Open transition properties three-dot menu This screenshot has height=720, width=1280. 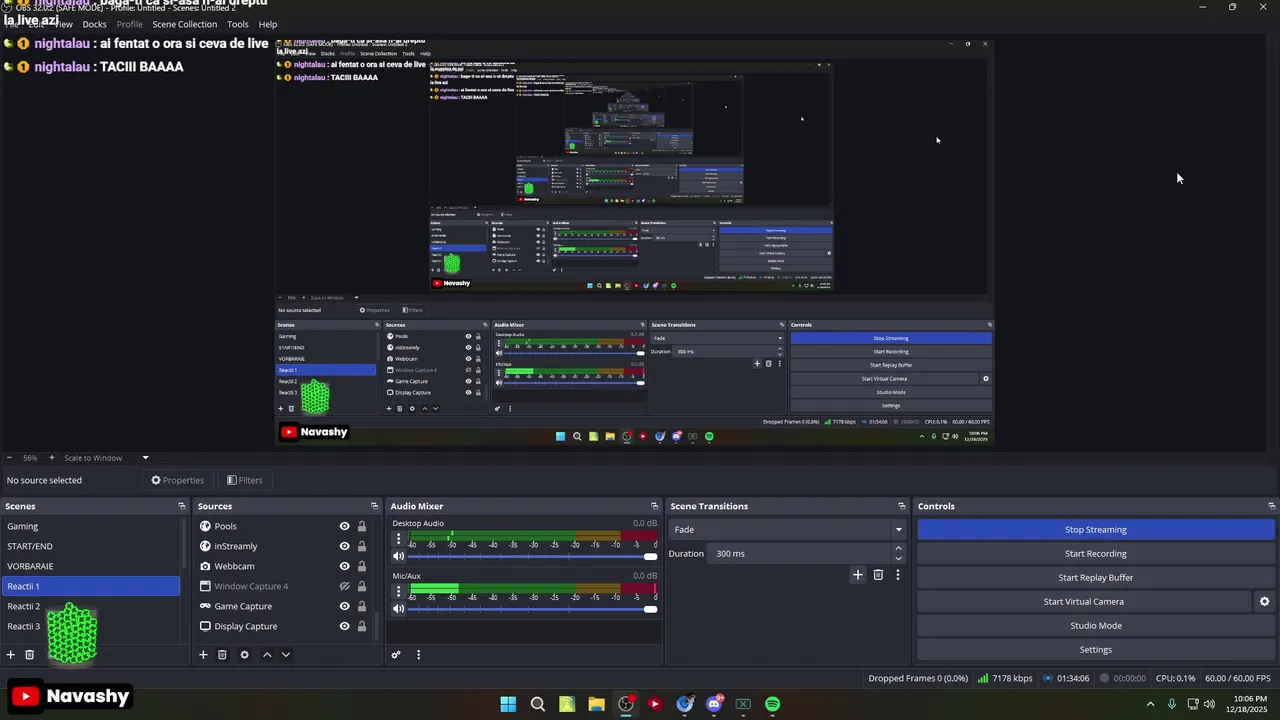click(897, 575)
